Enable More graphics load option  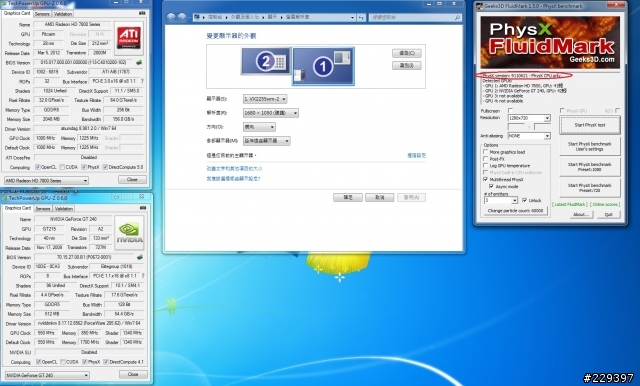click(486, 152)
